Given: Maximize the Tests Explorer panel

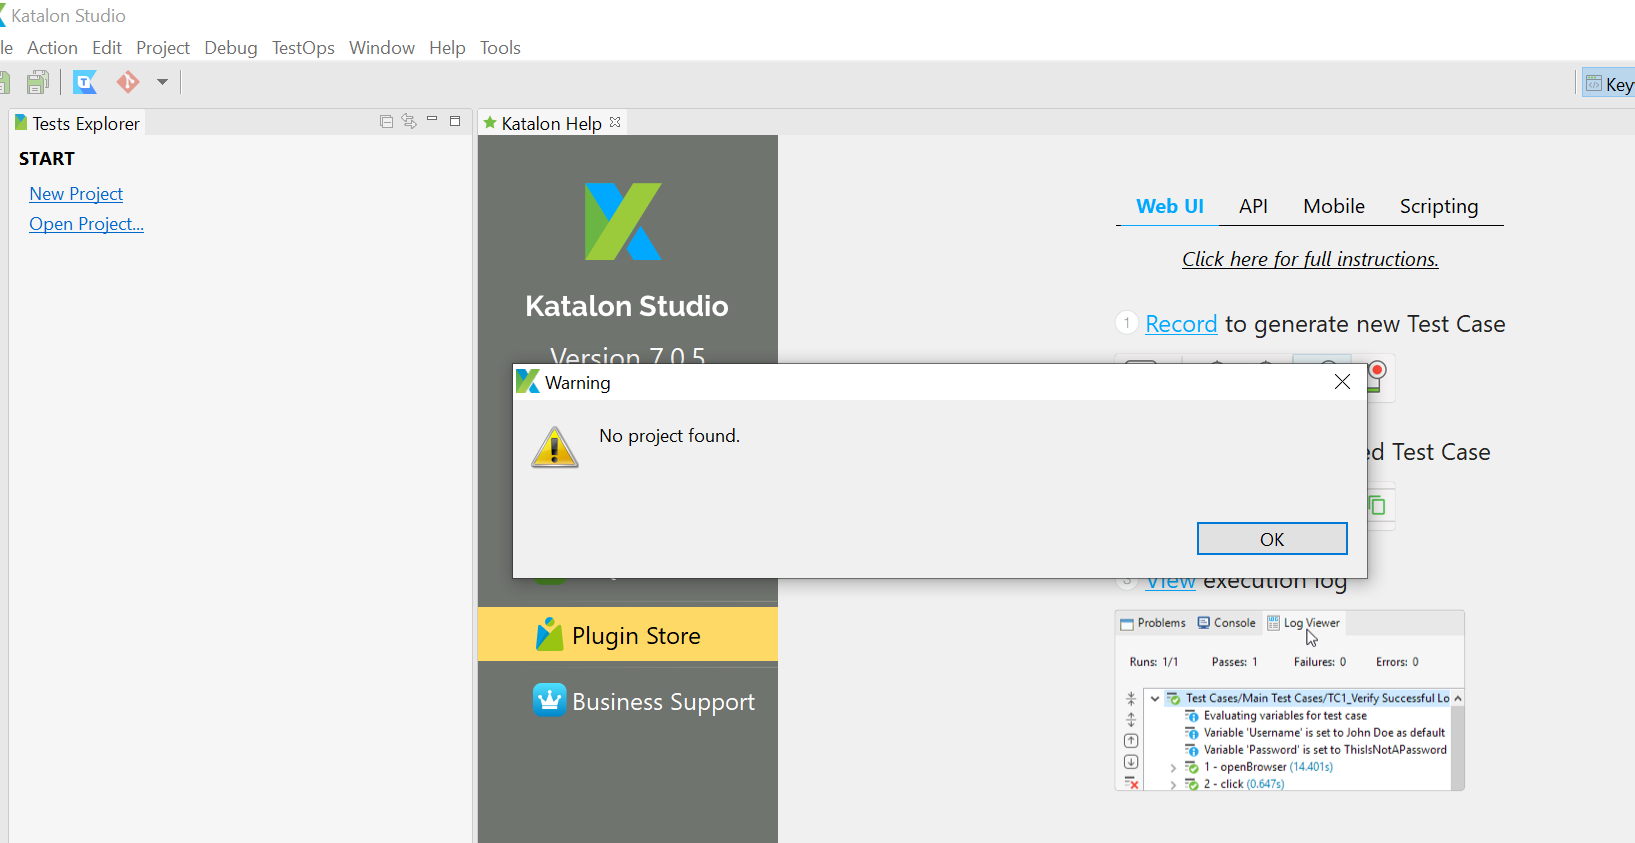Looking at the screenshot, I should tap(455, 121).
